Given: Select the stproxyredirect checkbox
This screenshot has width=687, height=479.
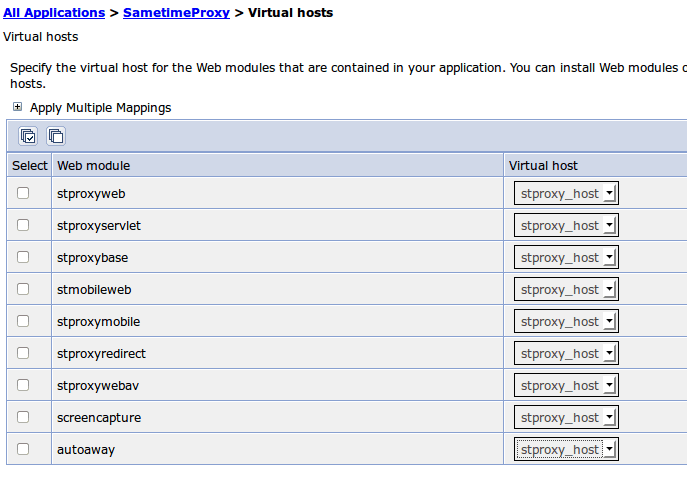Looking at the screenshot, I should (23, 353).
